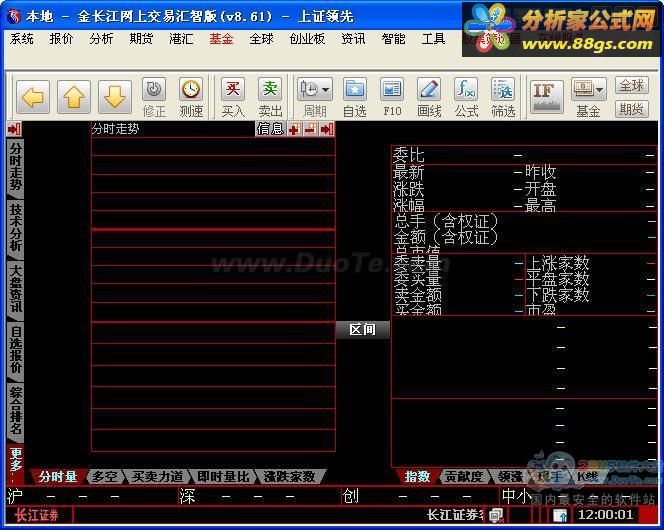664x530 pixels.
Task: Click the application icon in the title bar
Action: pos(14,17)
